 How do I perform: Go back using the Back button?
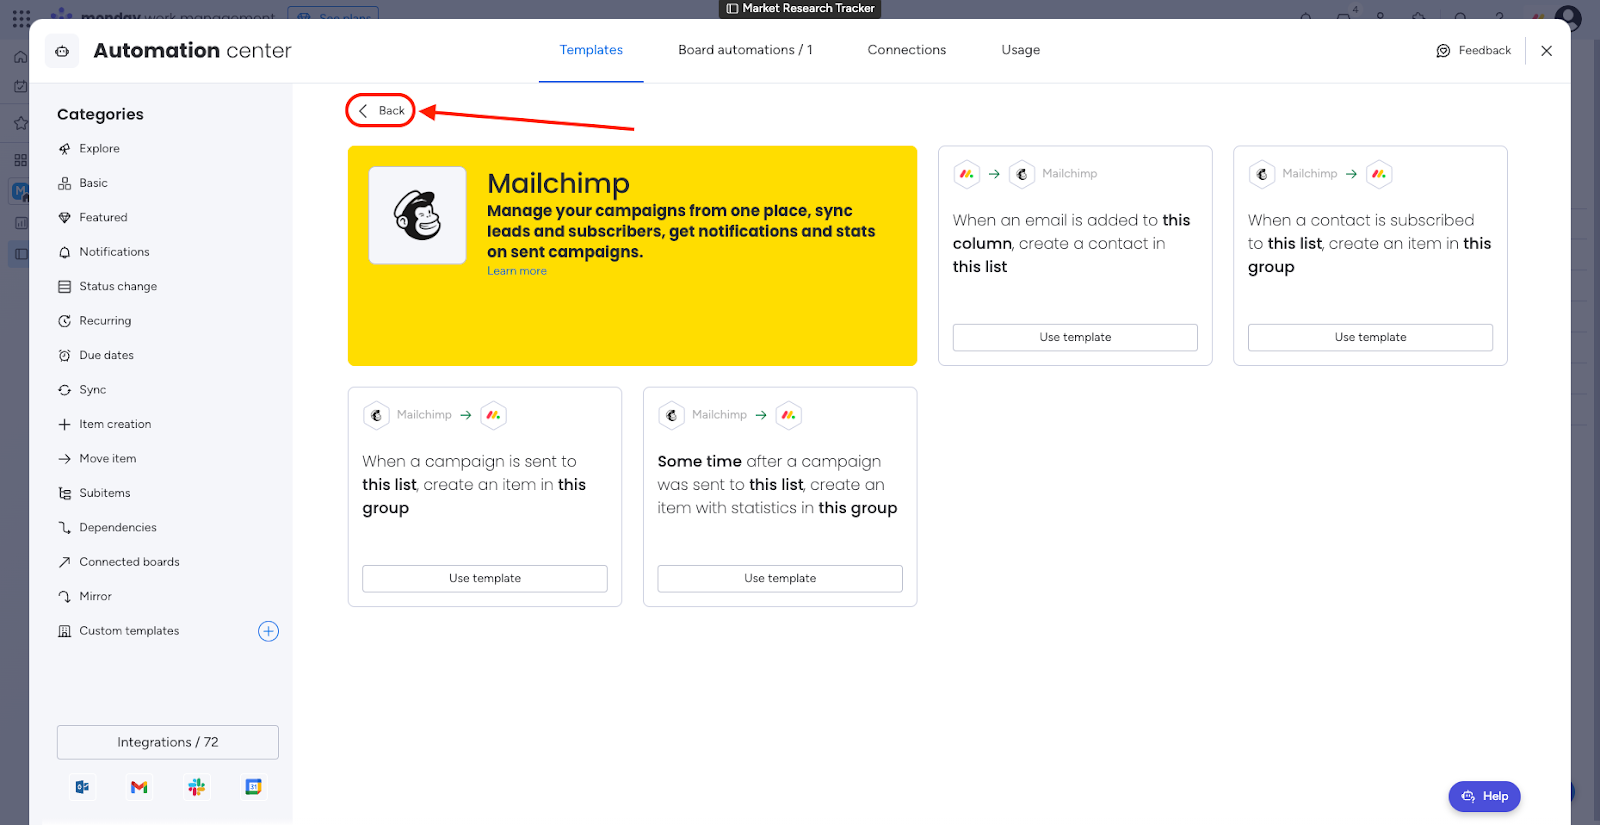click(381, 111)
